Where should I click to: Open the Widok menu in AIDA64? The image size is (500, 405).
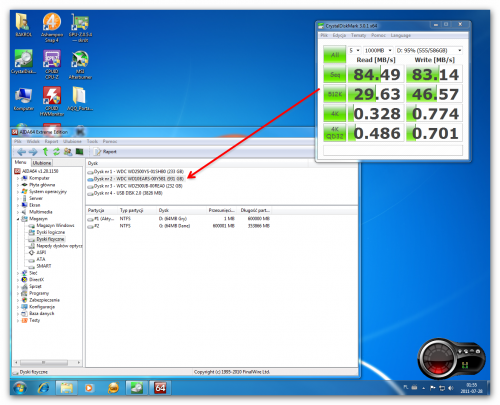coord(33,141)
